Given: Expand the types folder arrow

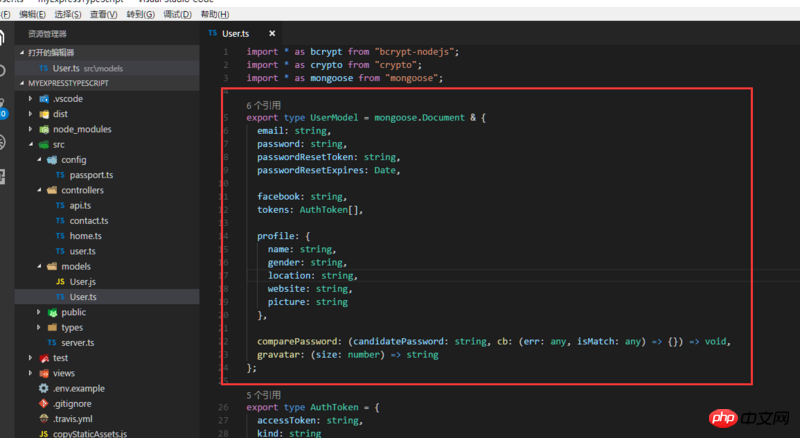Looking at the screenshot, I should 39,327.
